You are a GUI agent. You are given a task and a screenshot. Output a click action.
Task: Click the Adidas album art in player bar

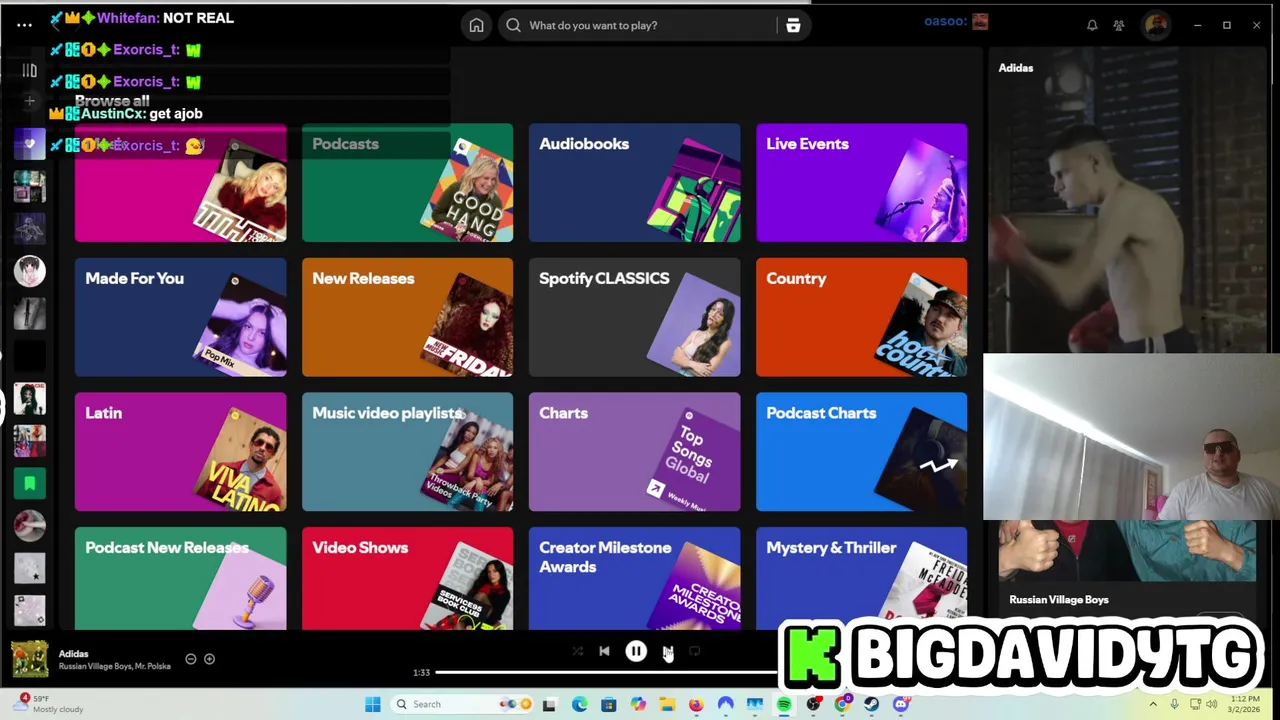[30, 659]
